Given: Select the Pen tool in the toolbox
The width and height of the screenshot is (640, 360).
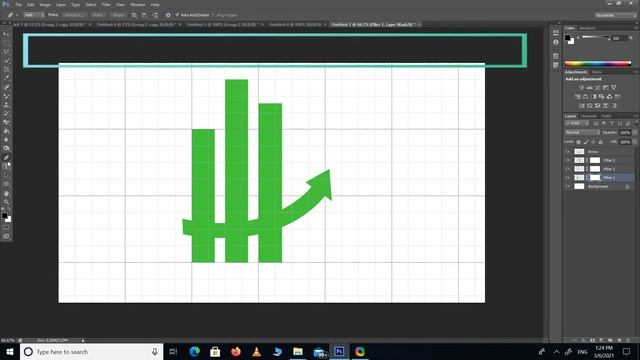Looking at the screenshot, I should click(x=6, y=158).
